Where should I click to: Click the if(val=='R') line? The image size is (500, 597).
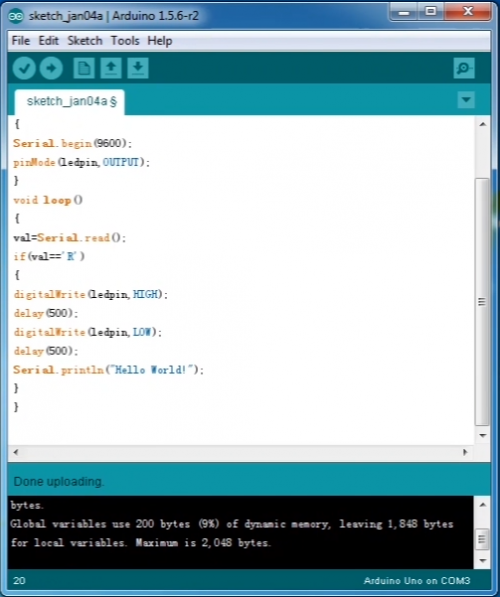coord(49,256)
